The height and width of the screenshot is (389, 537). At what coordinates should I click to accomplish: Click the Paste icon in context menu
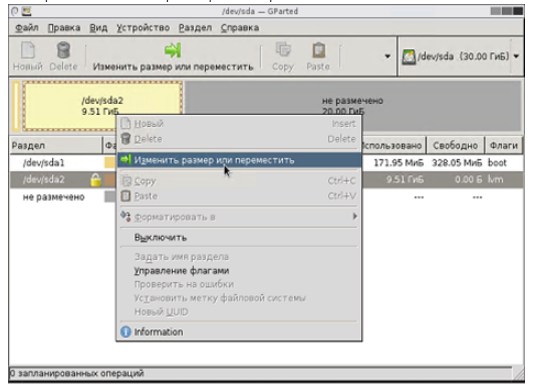(x=126, y=196)
